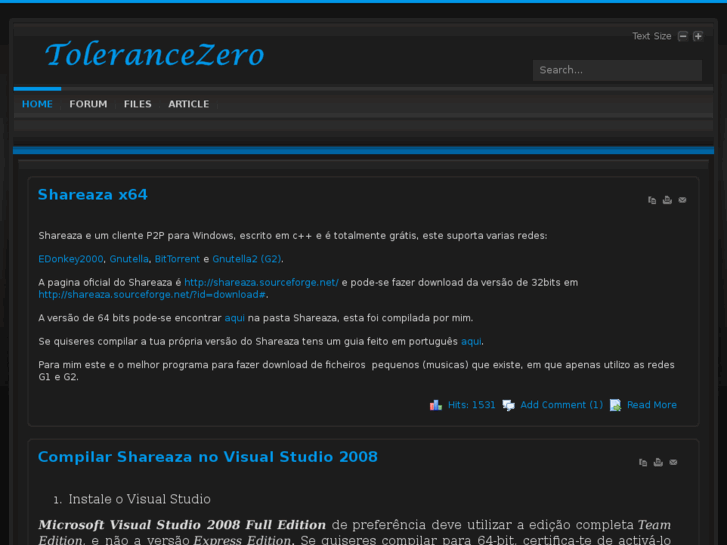Increase text size with plus icon

click(698, 36)
